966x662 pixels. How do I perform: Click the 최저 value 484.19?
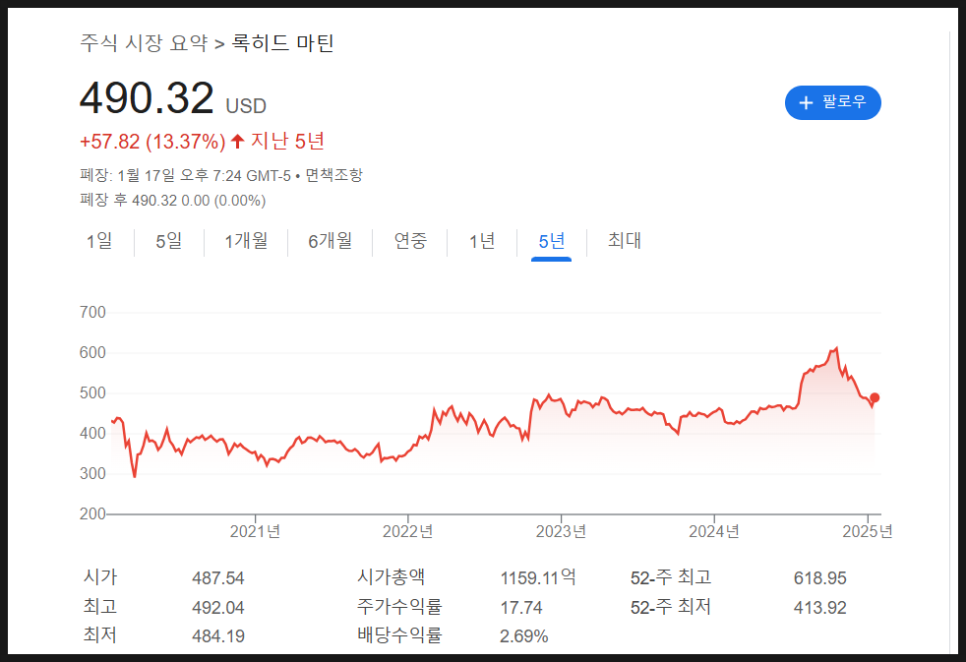[x=218, y=636]
